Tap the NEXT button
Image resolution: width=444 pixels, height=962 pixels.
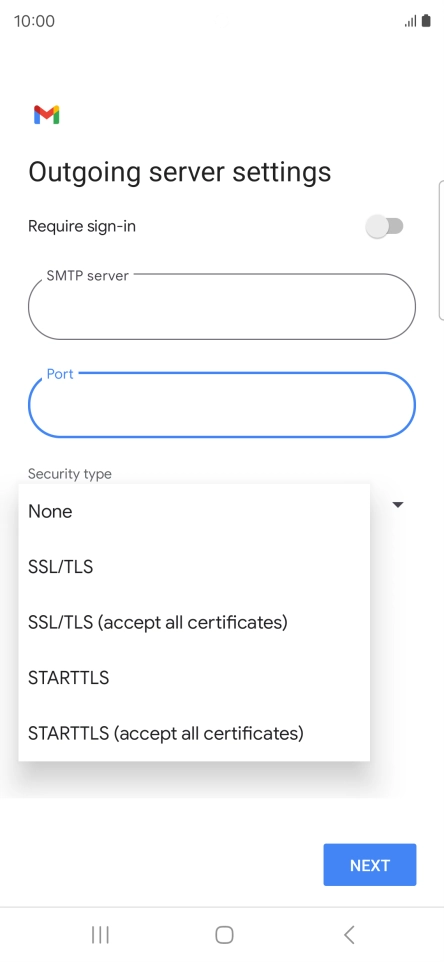(x=370, y=865)
